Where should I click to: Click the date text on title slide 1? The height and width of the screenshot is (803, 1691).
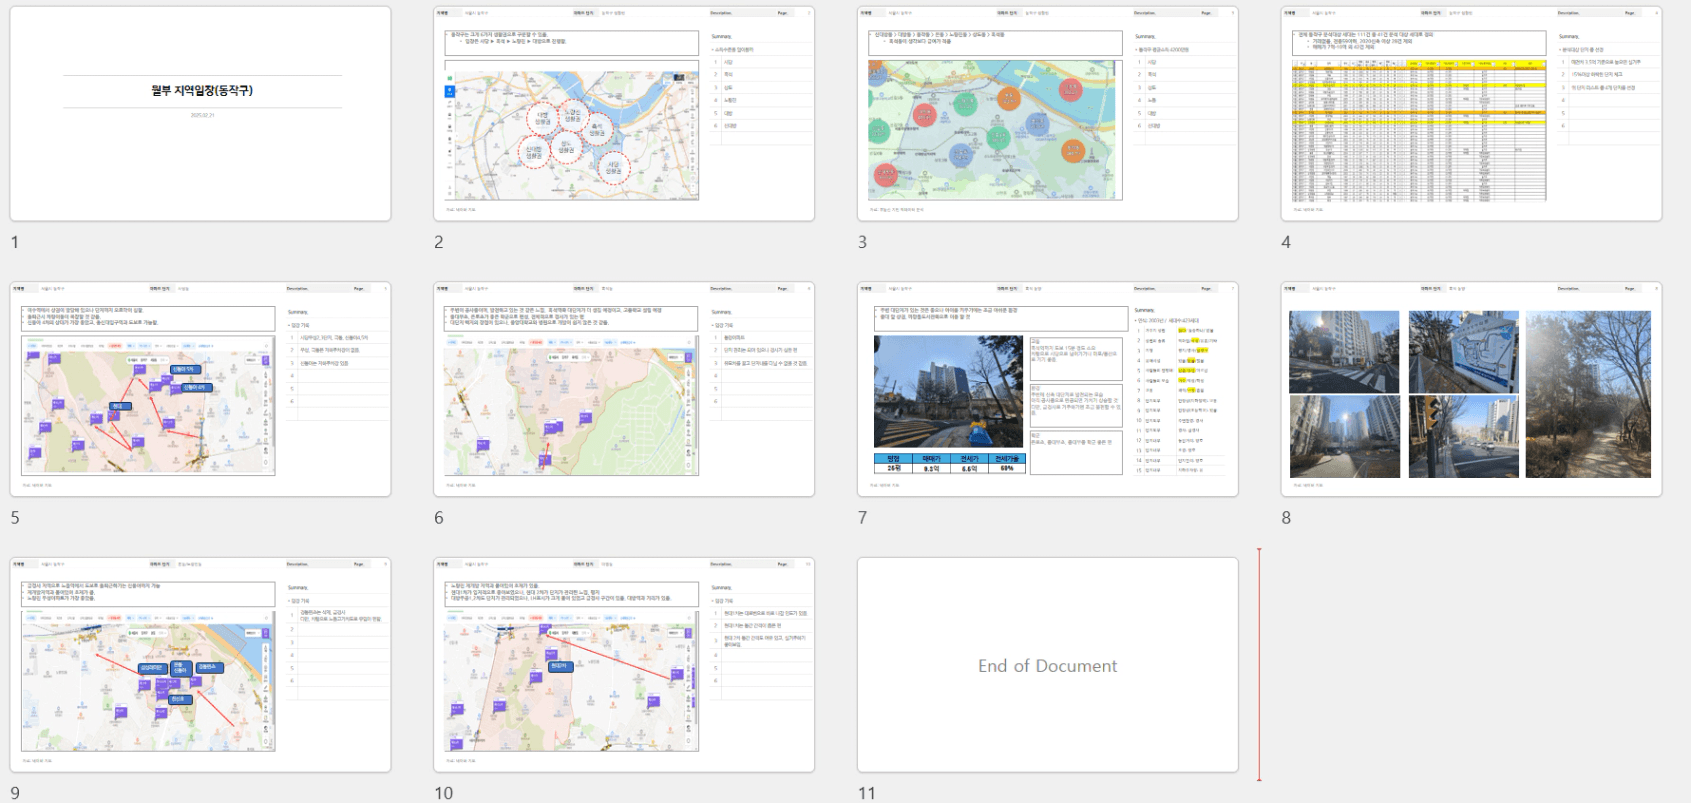coord(202,115)
